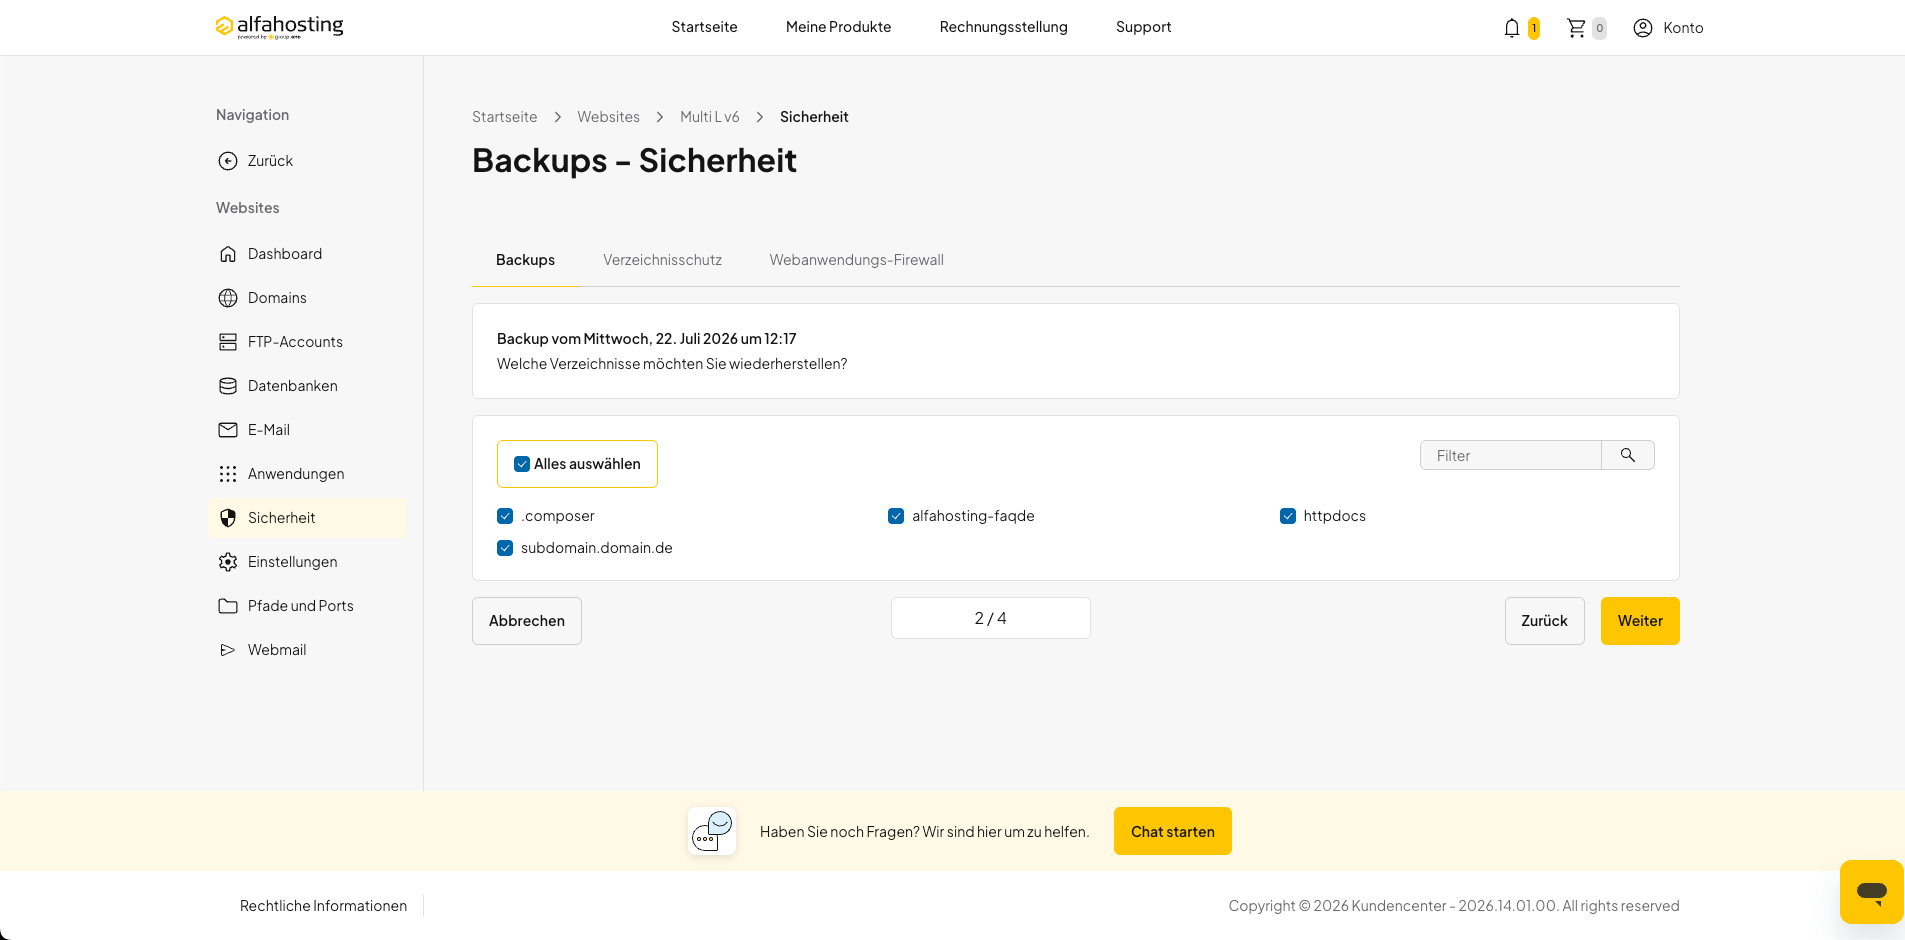The image size is (1905, 940).
Task: Click the E-Mail sidebar label
Action: pyautogui.click(x=269, y=430)
